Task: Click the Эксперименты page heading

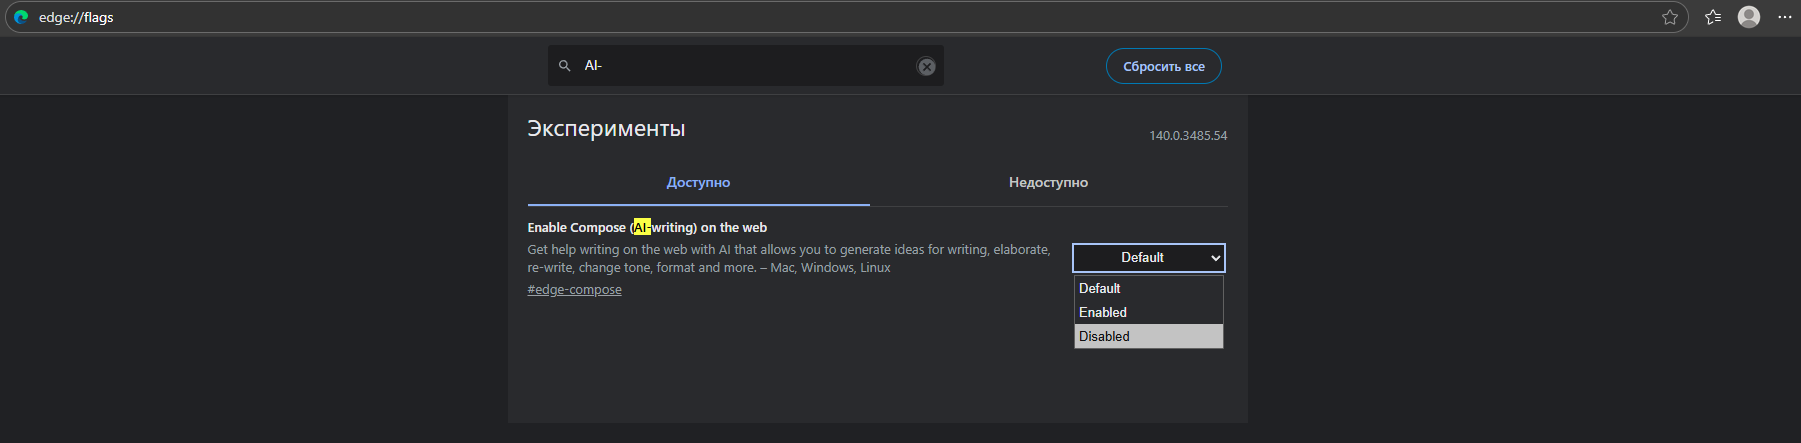Action: point(606,129)
